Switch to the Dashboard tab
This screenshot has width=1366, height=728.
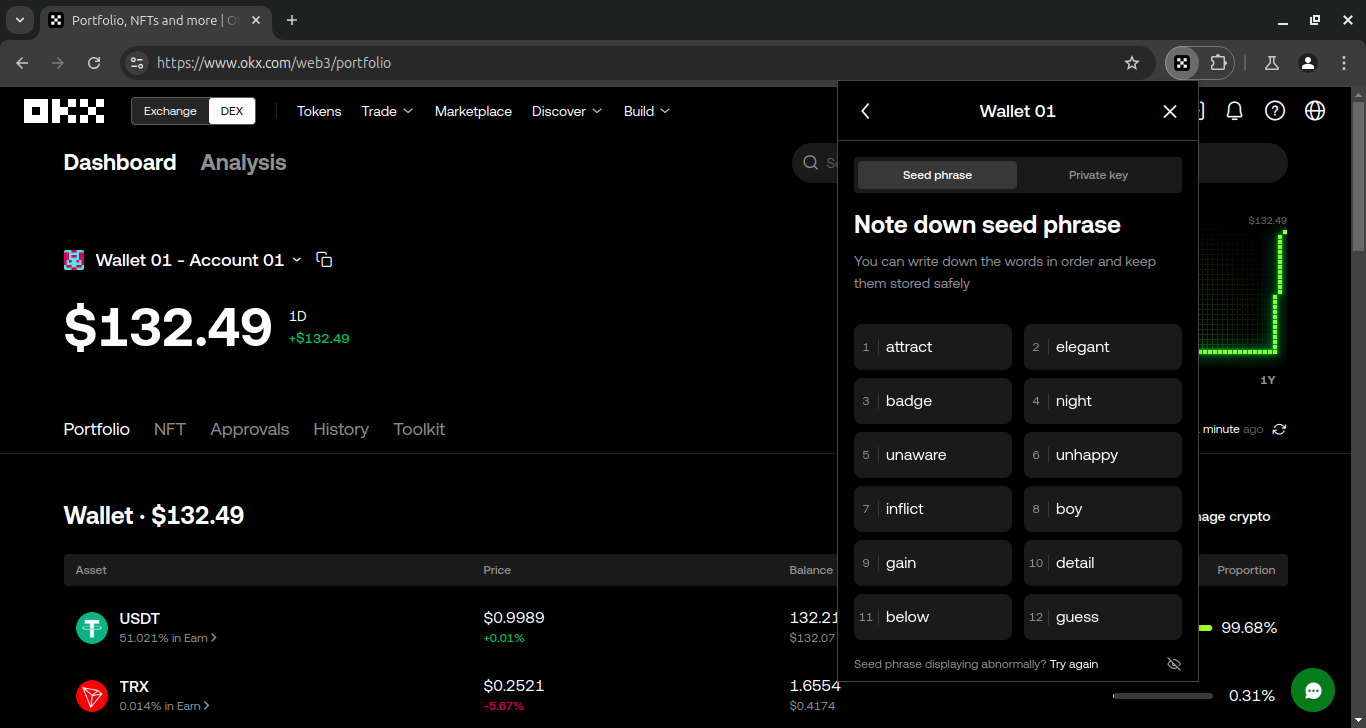[120, 162]
